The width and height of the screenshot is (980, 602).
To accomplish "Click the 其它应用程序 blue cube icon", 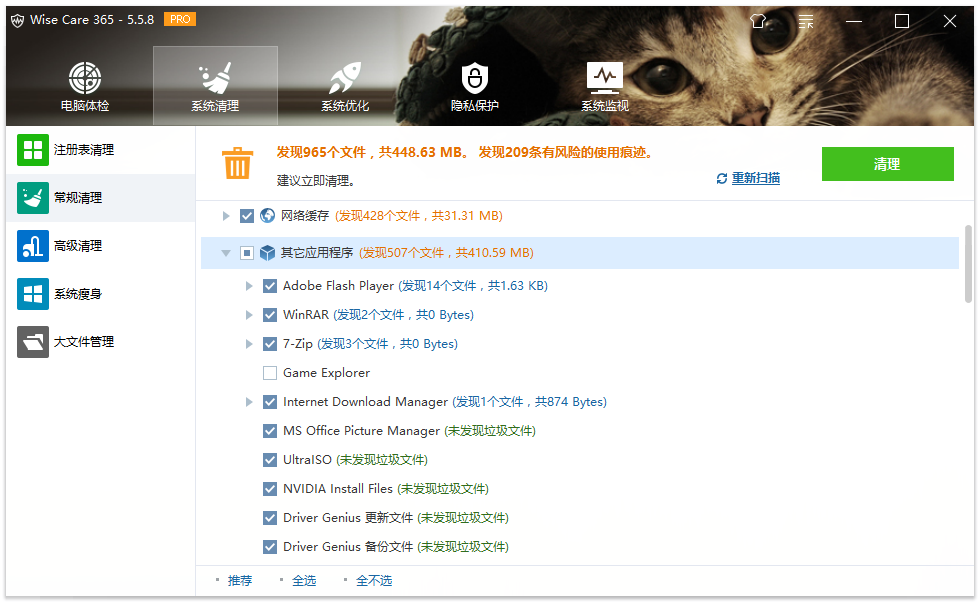I will point(268,253).
